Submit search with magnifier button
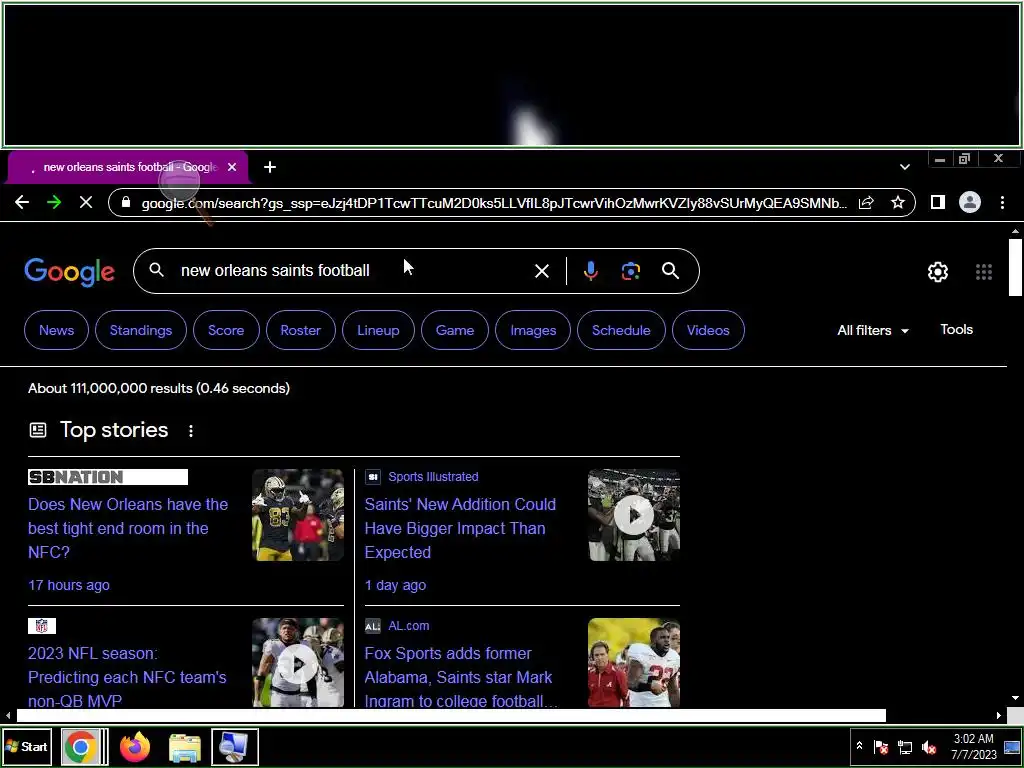This screenshot has width=1024, height=768. pos(670,271)
